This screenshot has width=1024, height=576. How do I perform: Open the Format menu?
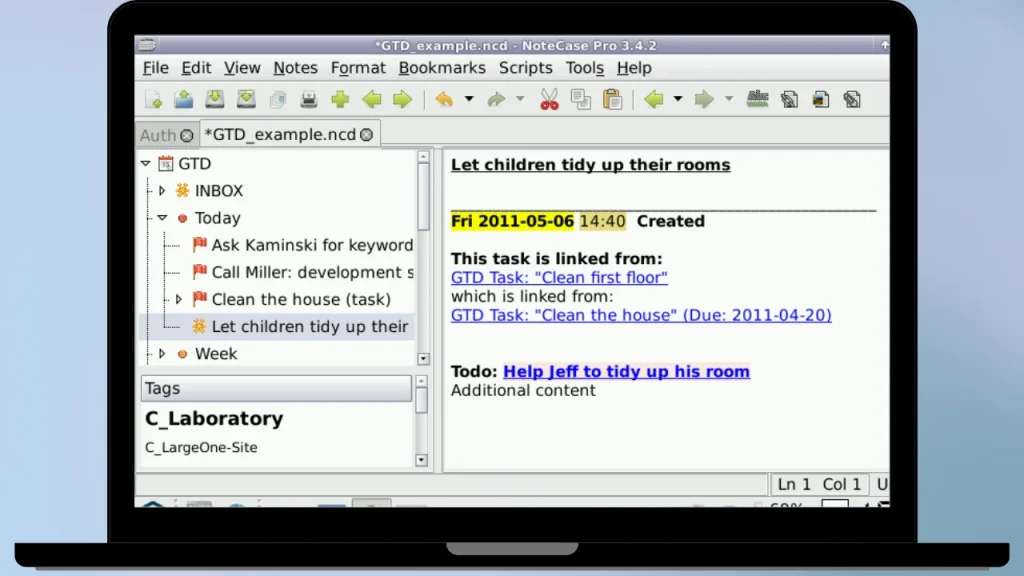[358, 68]
